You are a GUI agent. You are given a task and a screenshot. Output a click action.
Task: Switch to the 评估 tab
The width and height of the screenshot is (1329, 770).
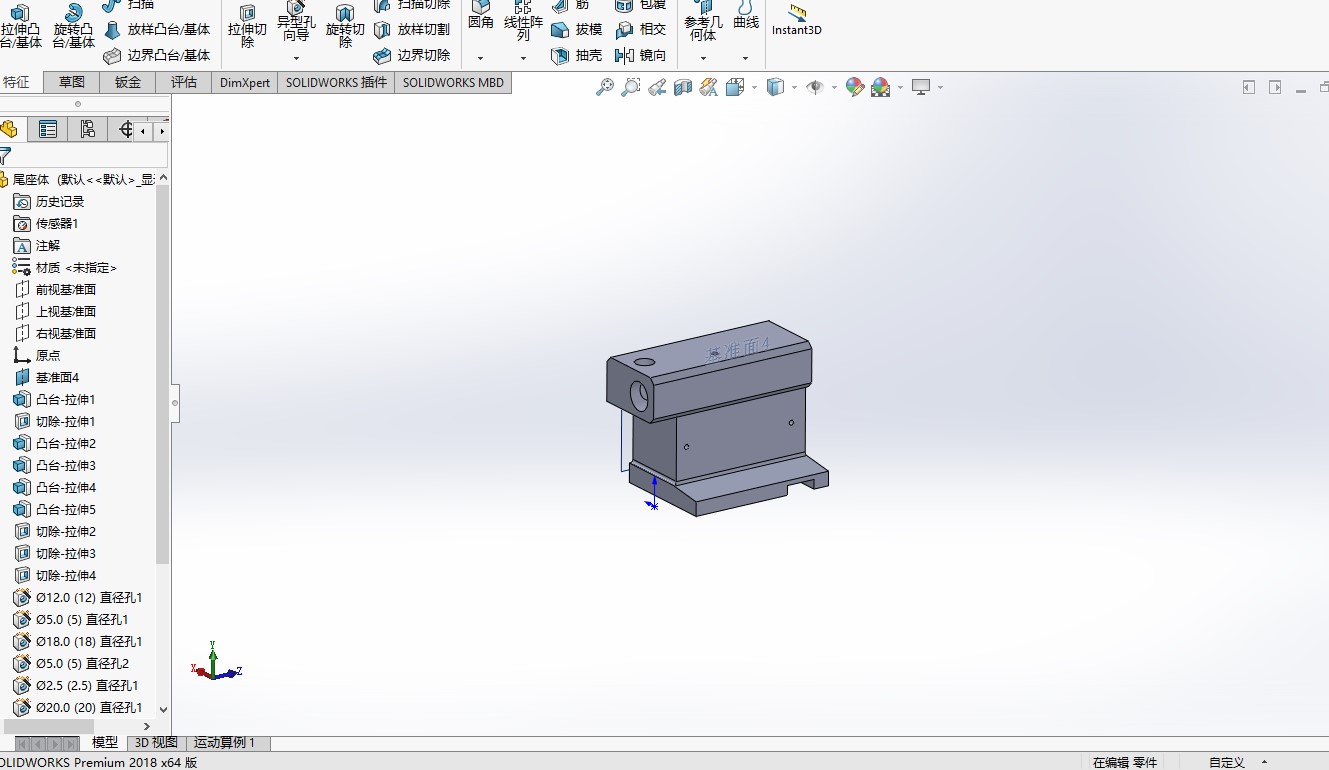click(184, 83)
